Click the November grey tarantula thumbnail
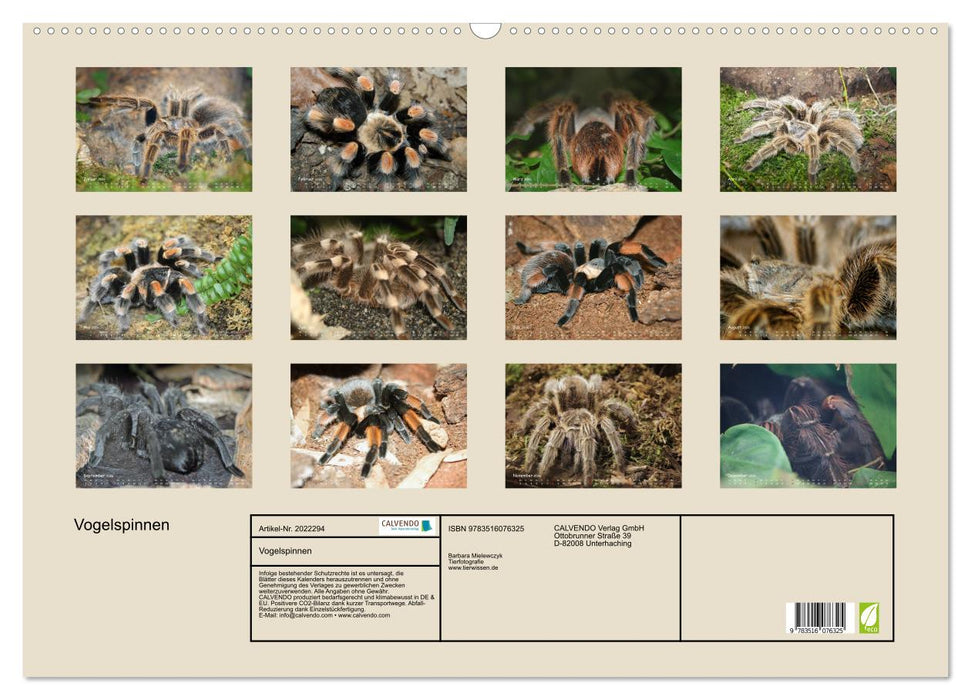This screenshot has height=700, width=971. (x=592, y=424)
